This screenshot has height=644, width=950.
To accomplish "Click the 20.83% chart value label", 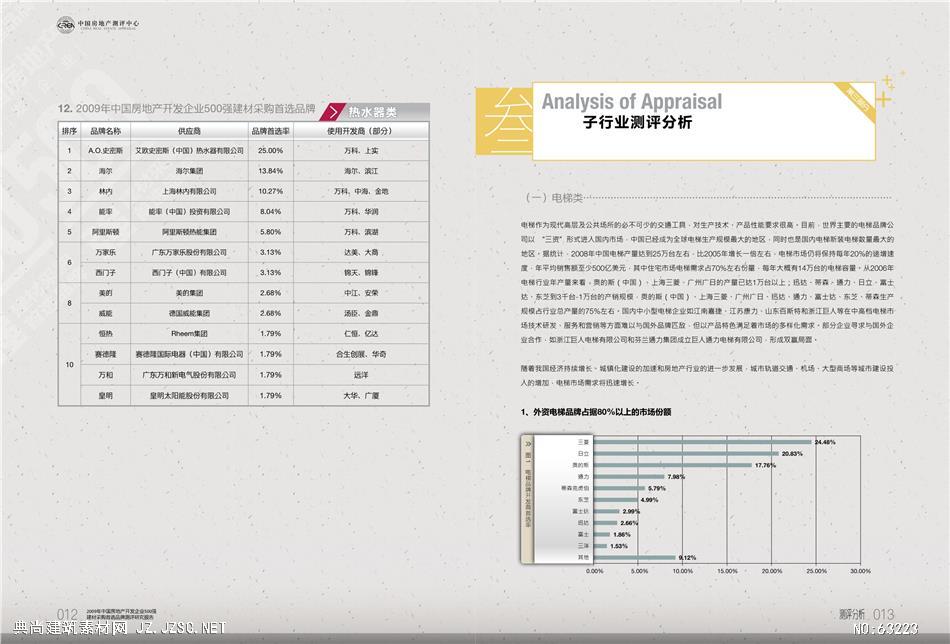I will (792, 454).
